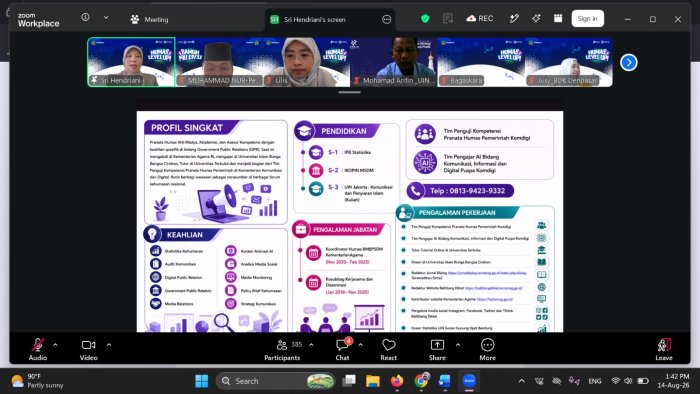700x394 pixels.
Task: Select Mohamad Arifin's video thumbnail
Action: pos(393,62)
